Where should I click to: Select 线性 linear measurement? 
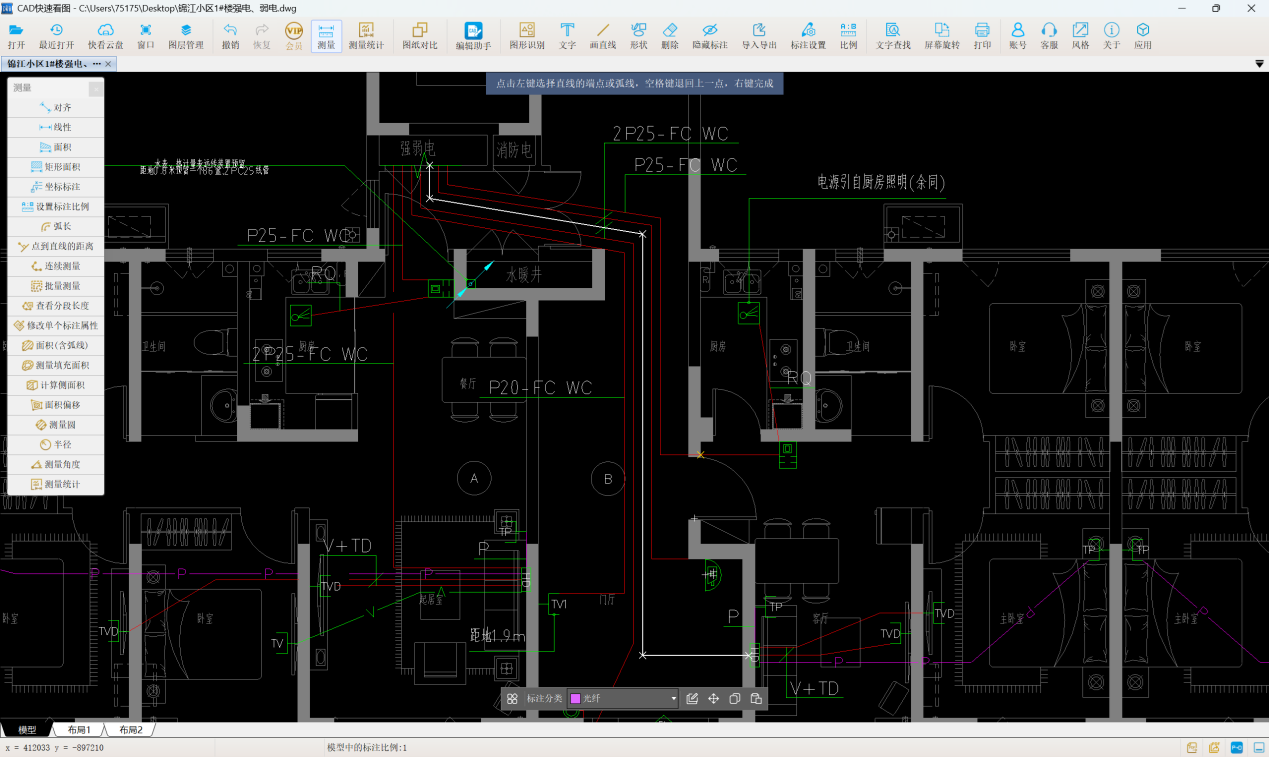click(x=56, y=127)
